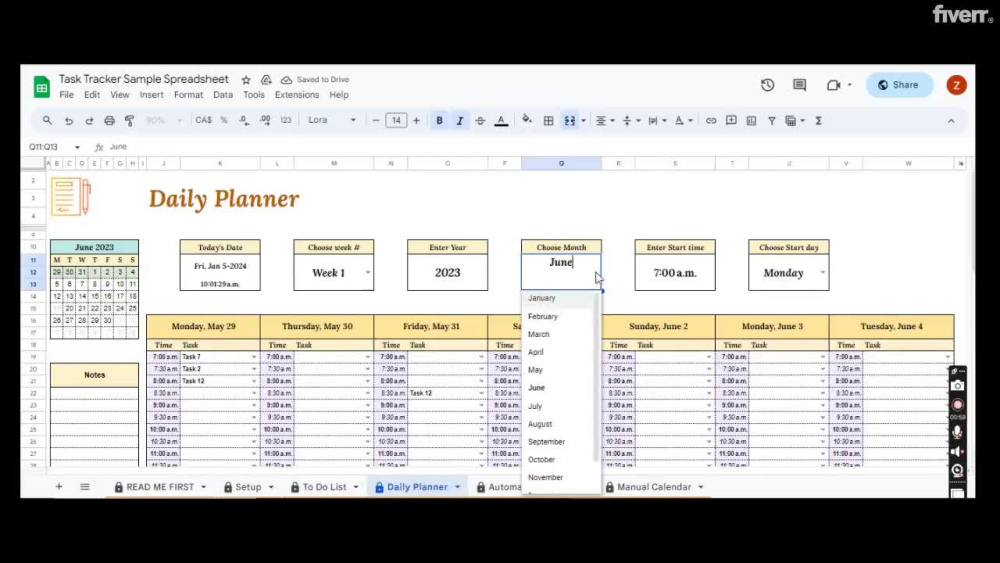Click the move to folder icon
Image resolution: width=1000 pixels, height=563 pixels.
coord(266,80)
